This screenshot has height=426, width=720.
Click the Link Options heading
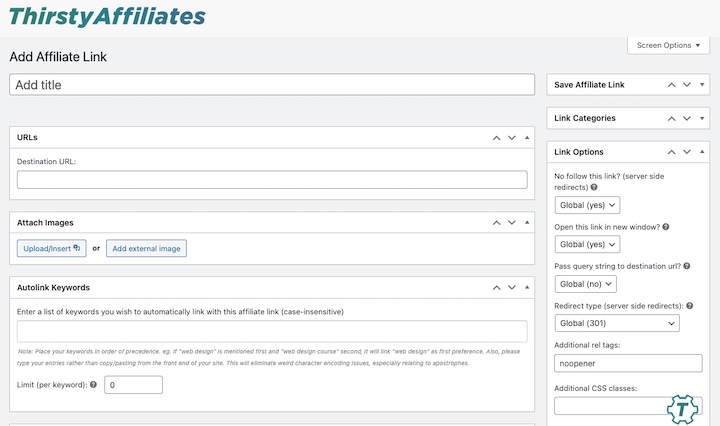coord(579,152)
